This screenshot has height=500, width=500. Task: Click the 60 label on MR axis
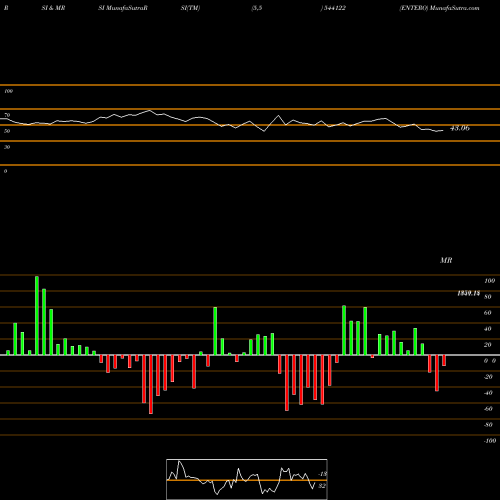tap(488, 313)
